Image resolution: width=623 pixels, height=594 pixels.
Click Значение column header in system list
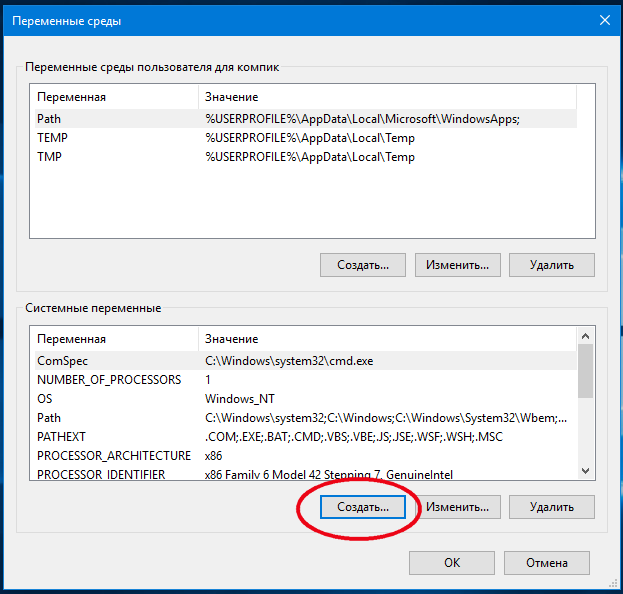[x=387, y=339]
